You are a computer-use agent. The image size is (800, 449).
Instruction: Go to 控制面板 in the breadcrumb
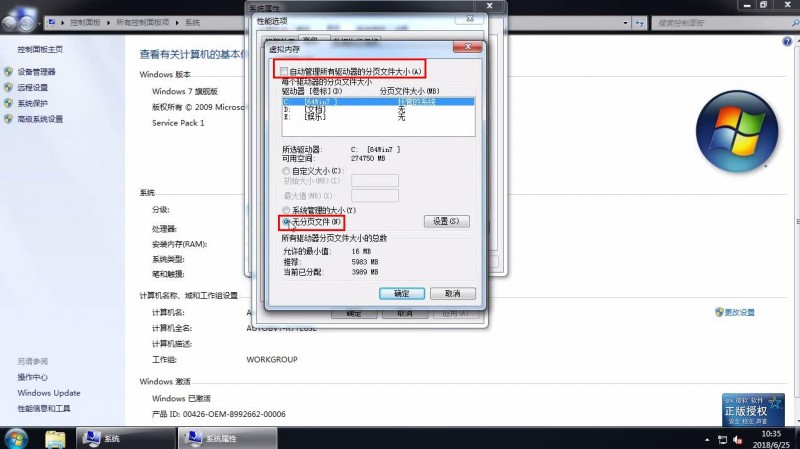tap(85, 23)
